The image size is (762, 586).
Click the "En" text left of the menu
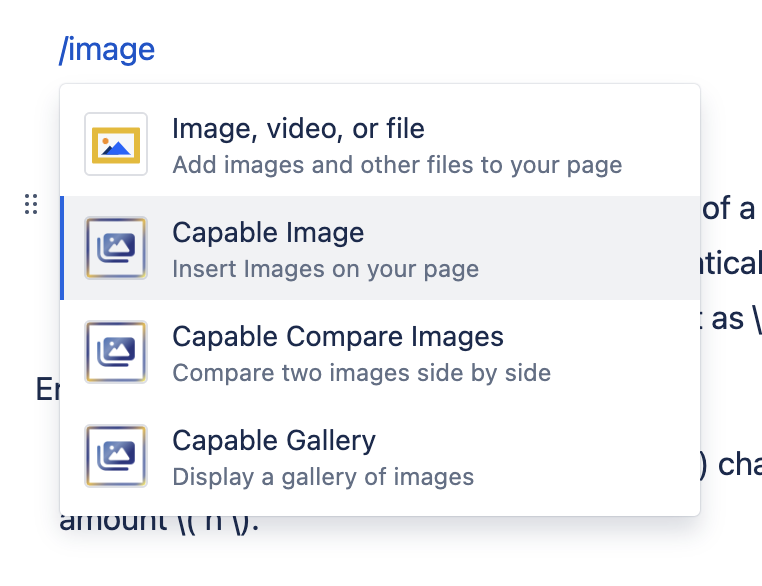click(x=47, y=389)
